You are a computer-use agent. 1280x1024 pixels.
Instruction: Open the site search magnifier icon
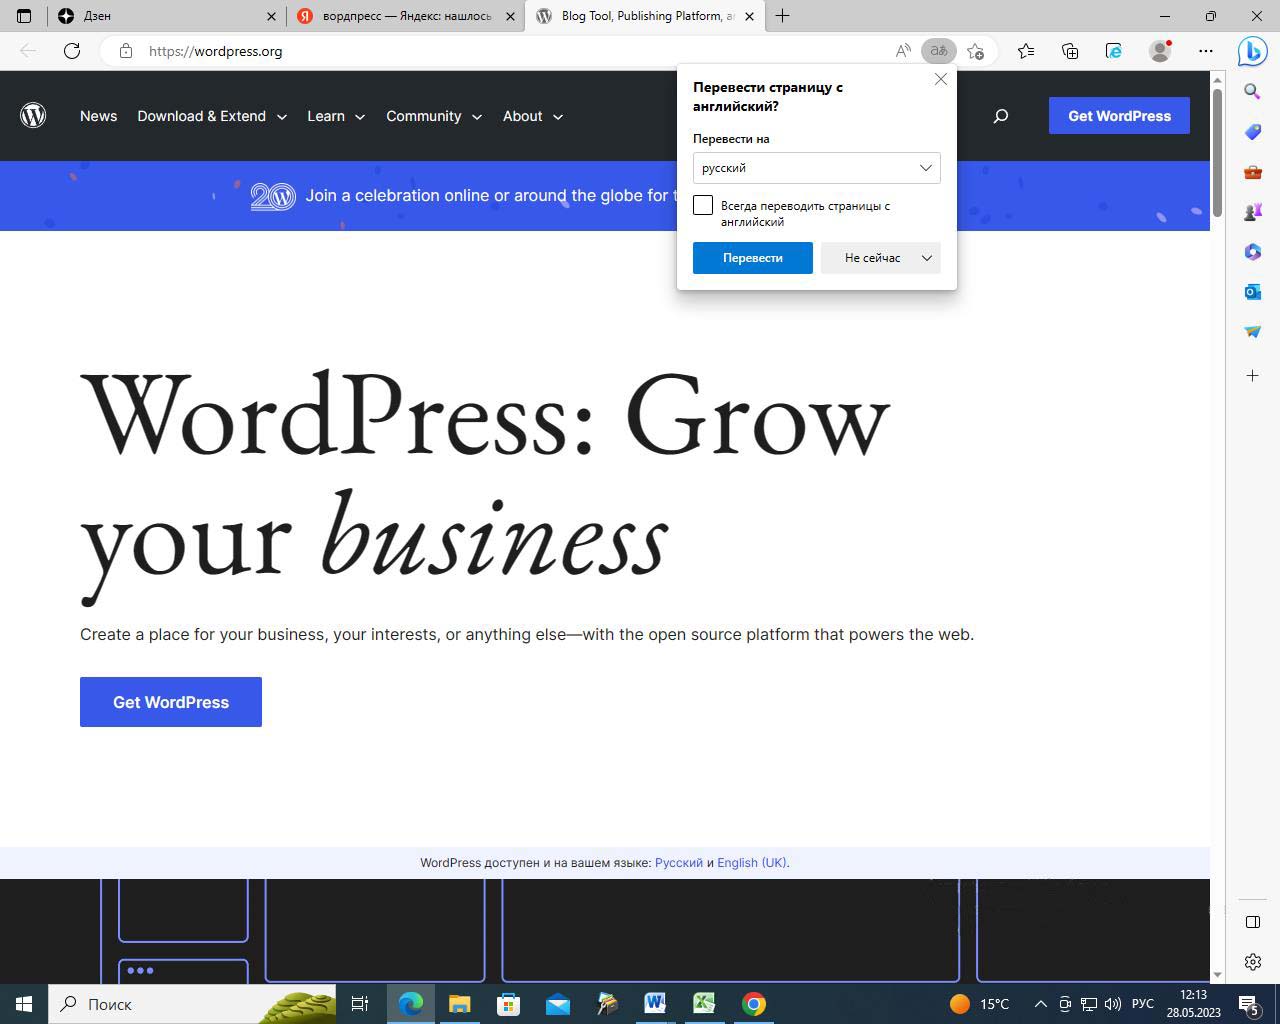pyautogui.click(x=1000, y=116)
